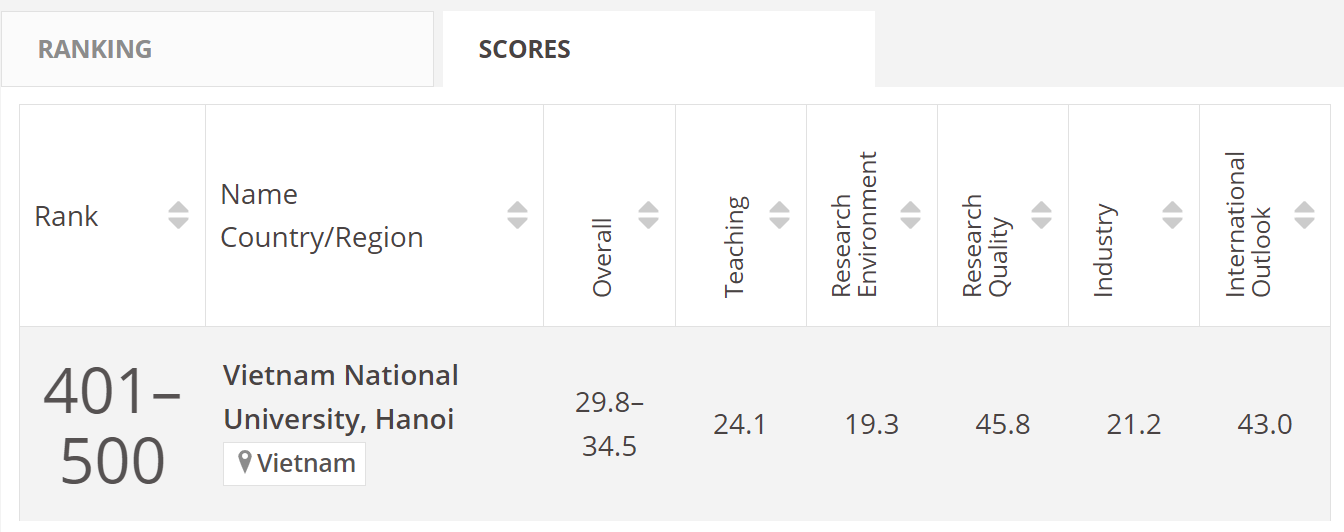The image size is (1344, 532).
Task: Click the Research Quality value 45.8
Action: click(x=1002, y=424)
